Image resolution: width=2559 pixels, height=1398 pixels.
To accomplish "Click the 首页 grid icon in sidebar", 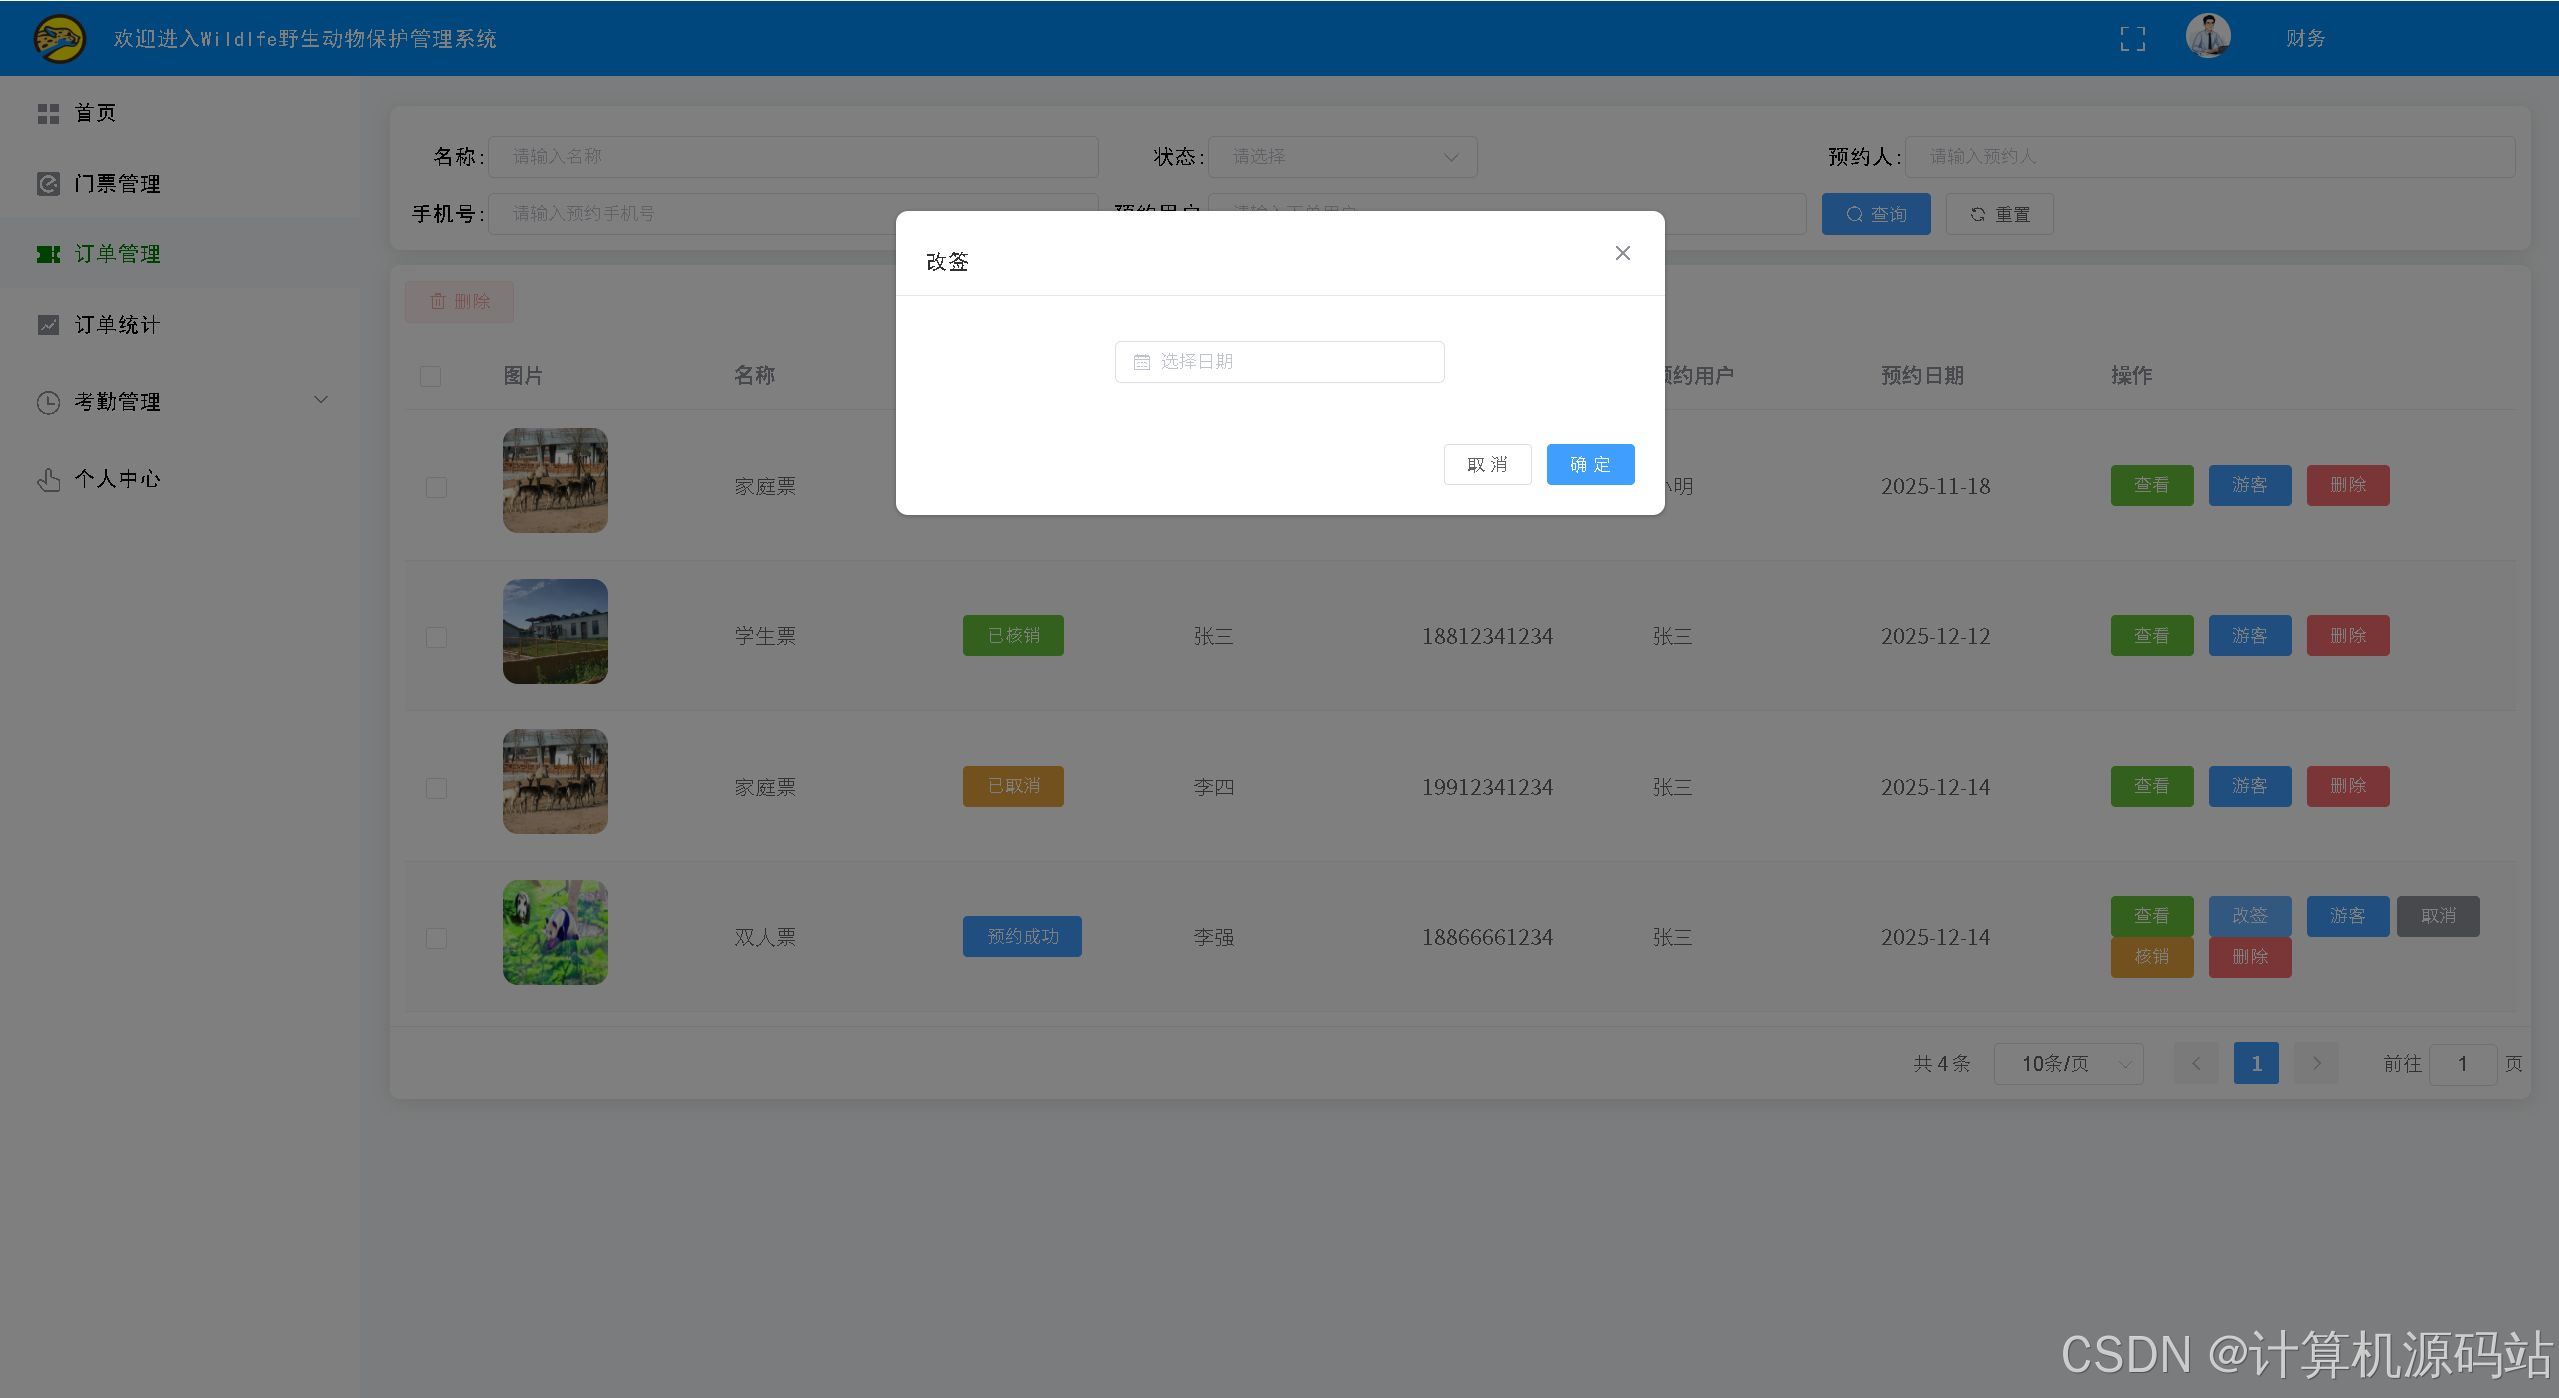I will click(x=48, y=114).
